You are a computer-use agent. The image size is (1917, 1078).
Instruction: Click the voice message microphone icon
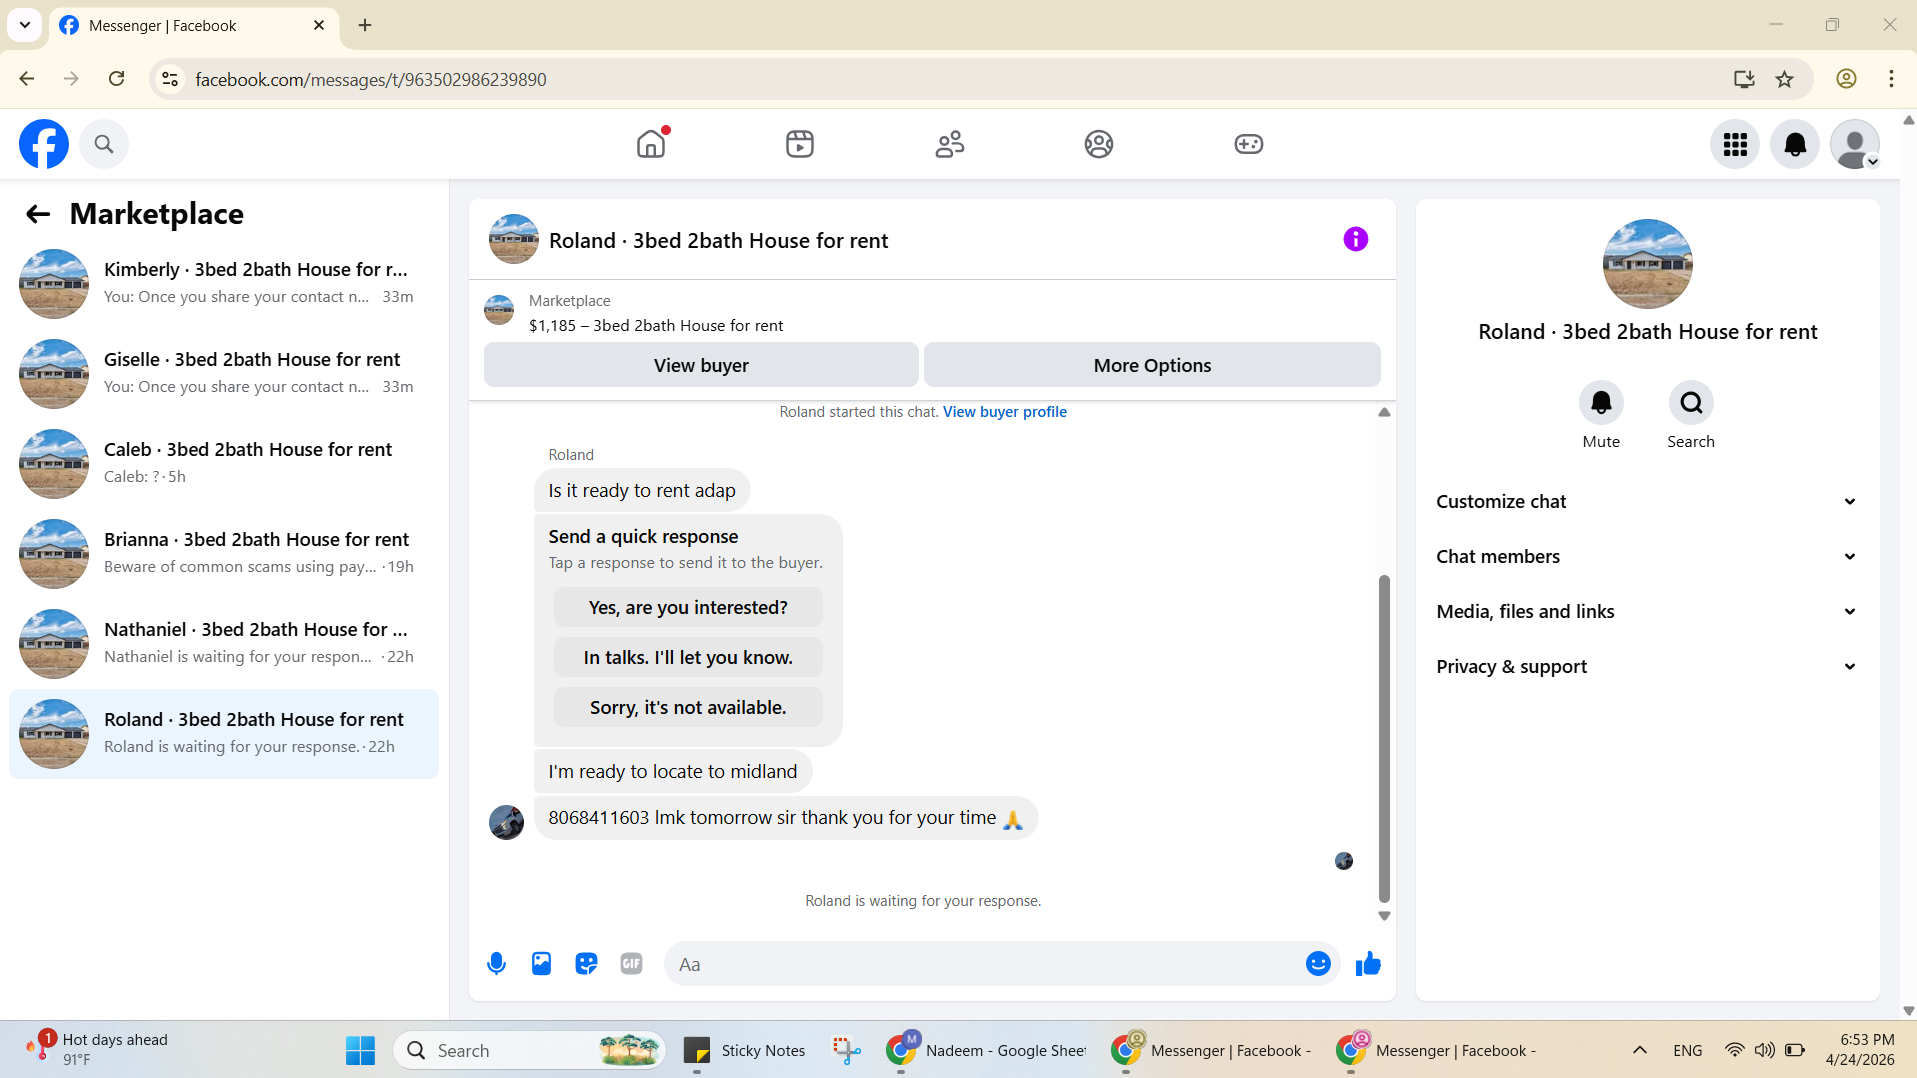[496, 964]
